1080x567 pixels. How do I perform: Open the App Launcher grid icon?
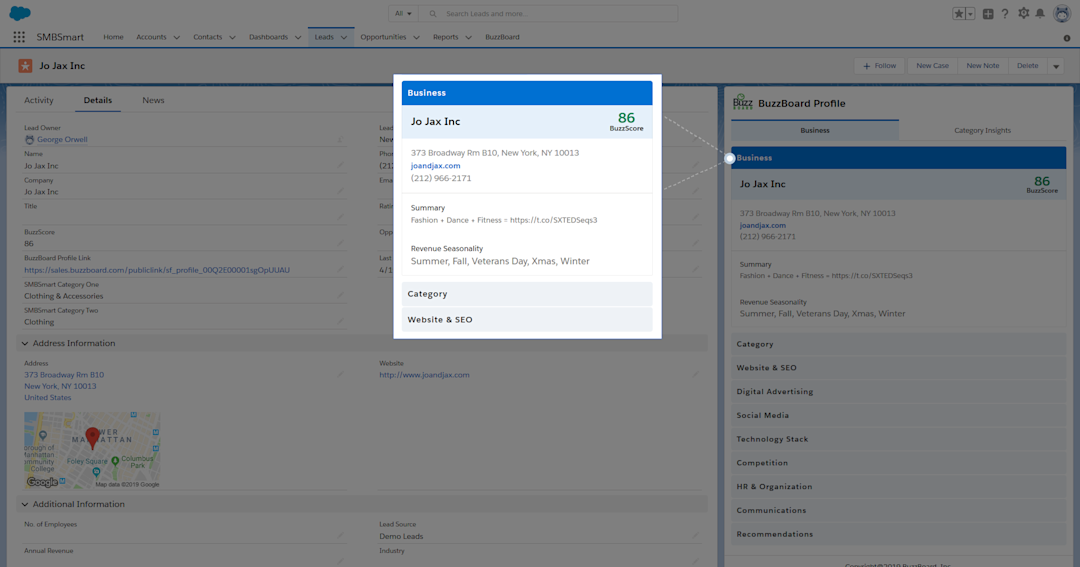(19, 37)
